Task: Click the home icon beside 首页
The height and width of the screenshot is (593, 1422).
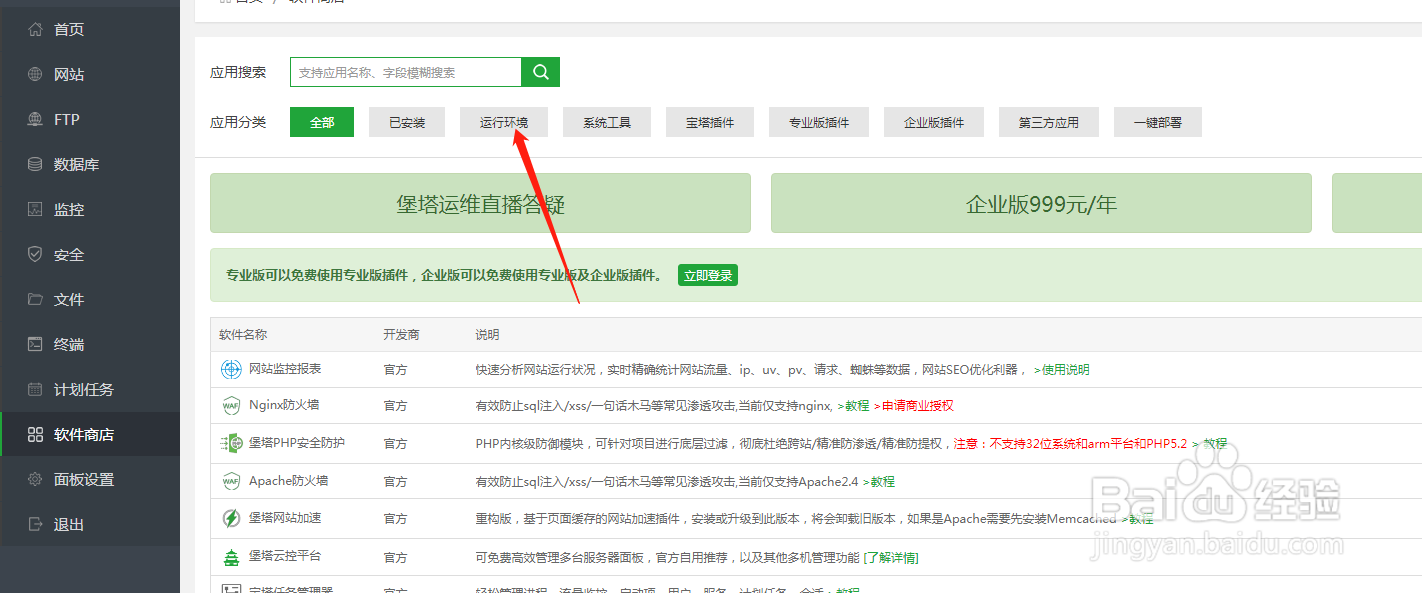Action: click(35, 30)
